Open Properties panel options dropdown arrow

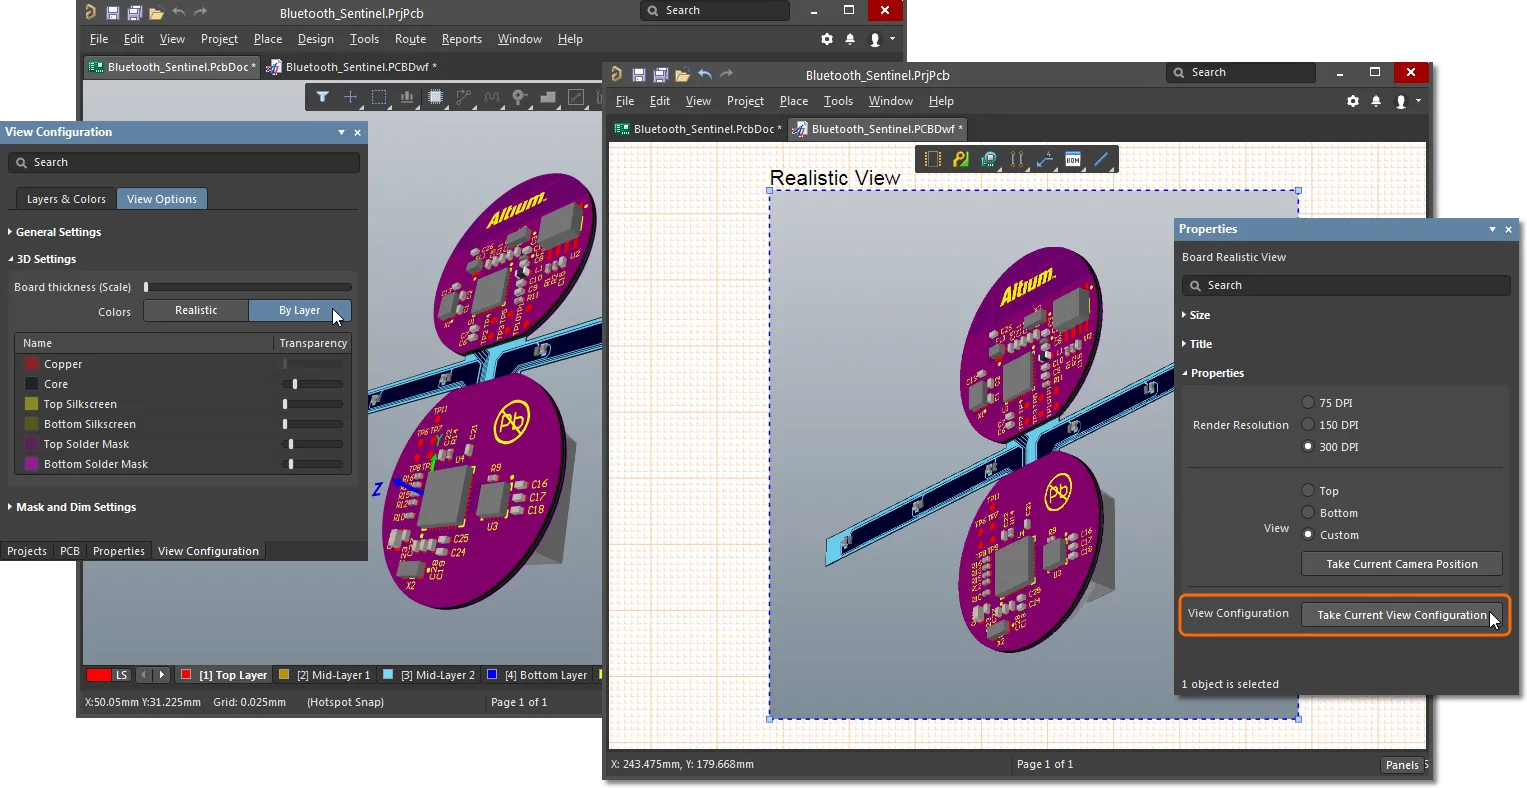tap(1492, 229)
